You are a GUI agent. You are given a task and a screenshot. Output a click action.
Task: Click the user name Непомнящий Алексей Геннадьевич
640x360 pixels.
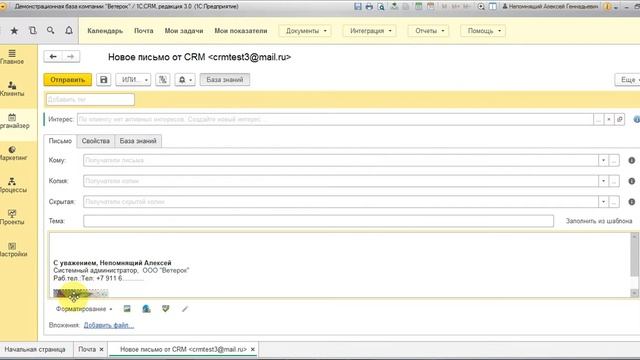[550, 7]
